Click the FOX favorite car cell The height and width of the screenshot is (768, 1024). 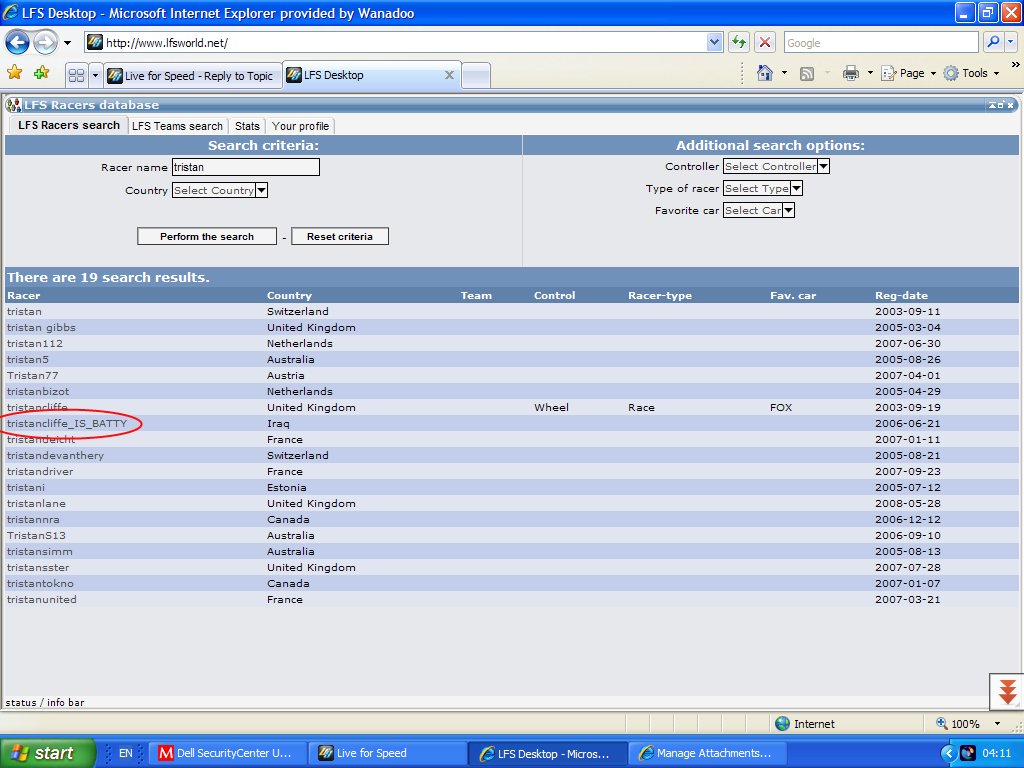coord(781,408)
